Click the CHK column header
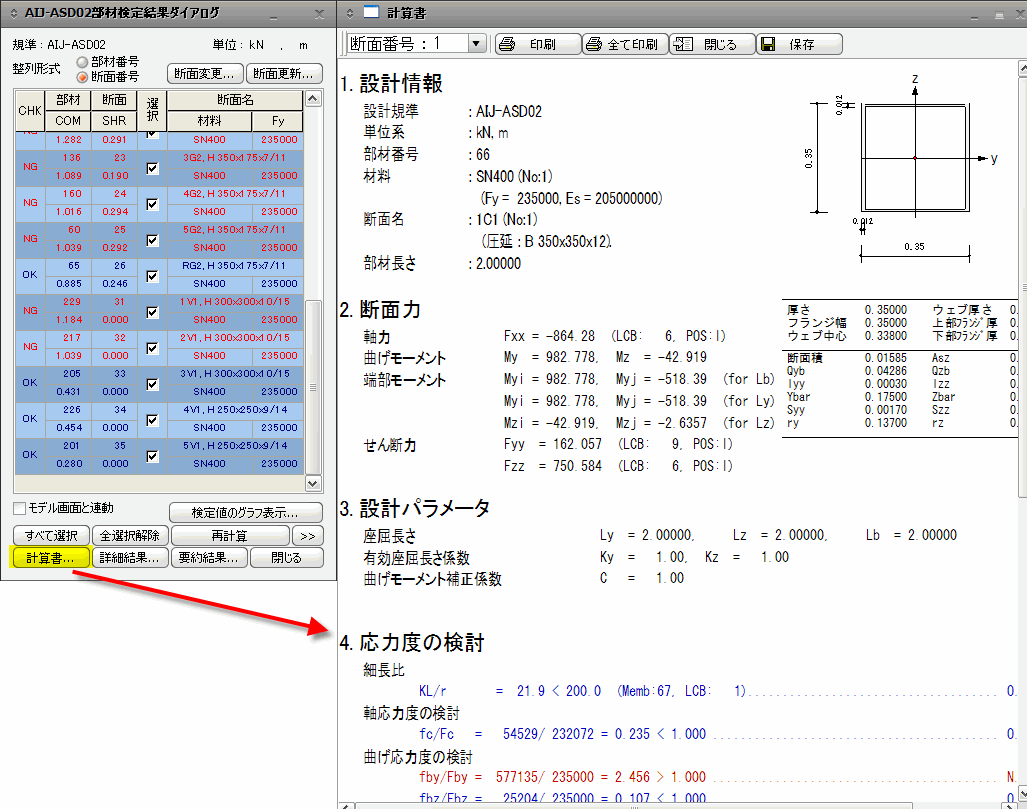 click(30, 111)
